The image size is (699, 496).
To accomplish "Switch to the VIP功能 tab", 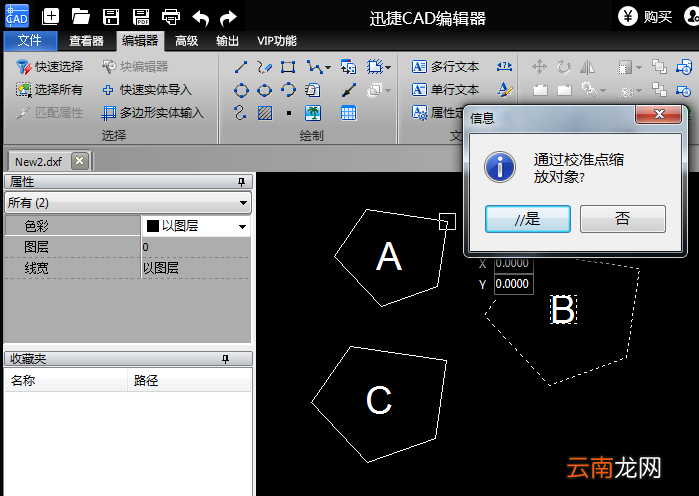I will click(277, 41).
